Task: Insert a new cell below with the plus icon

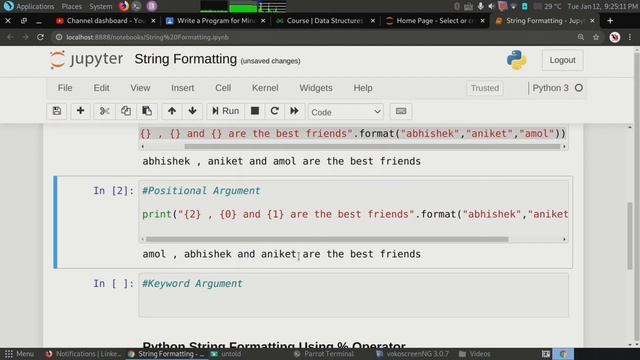Action: [80, 111]
